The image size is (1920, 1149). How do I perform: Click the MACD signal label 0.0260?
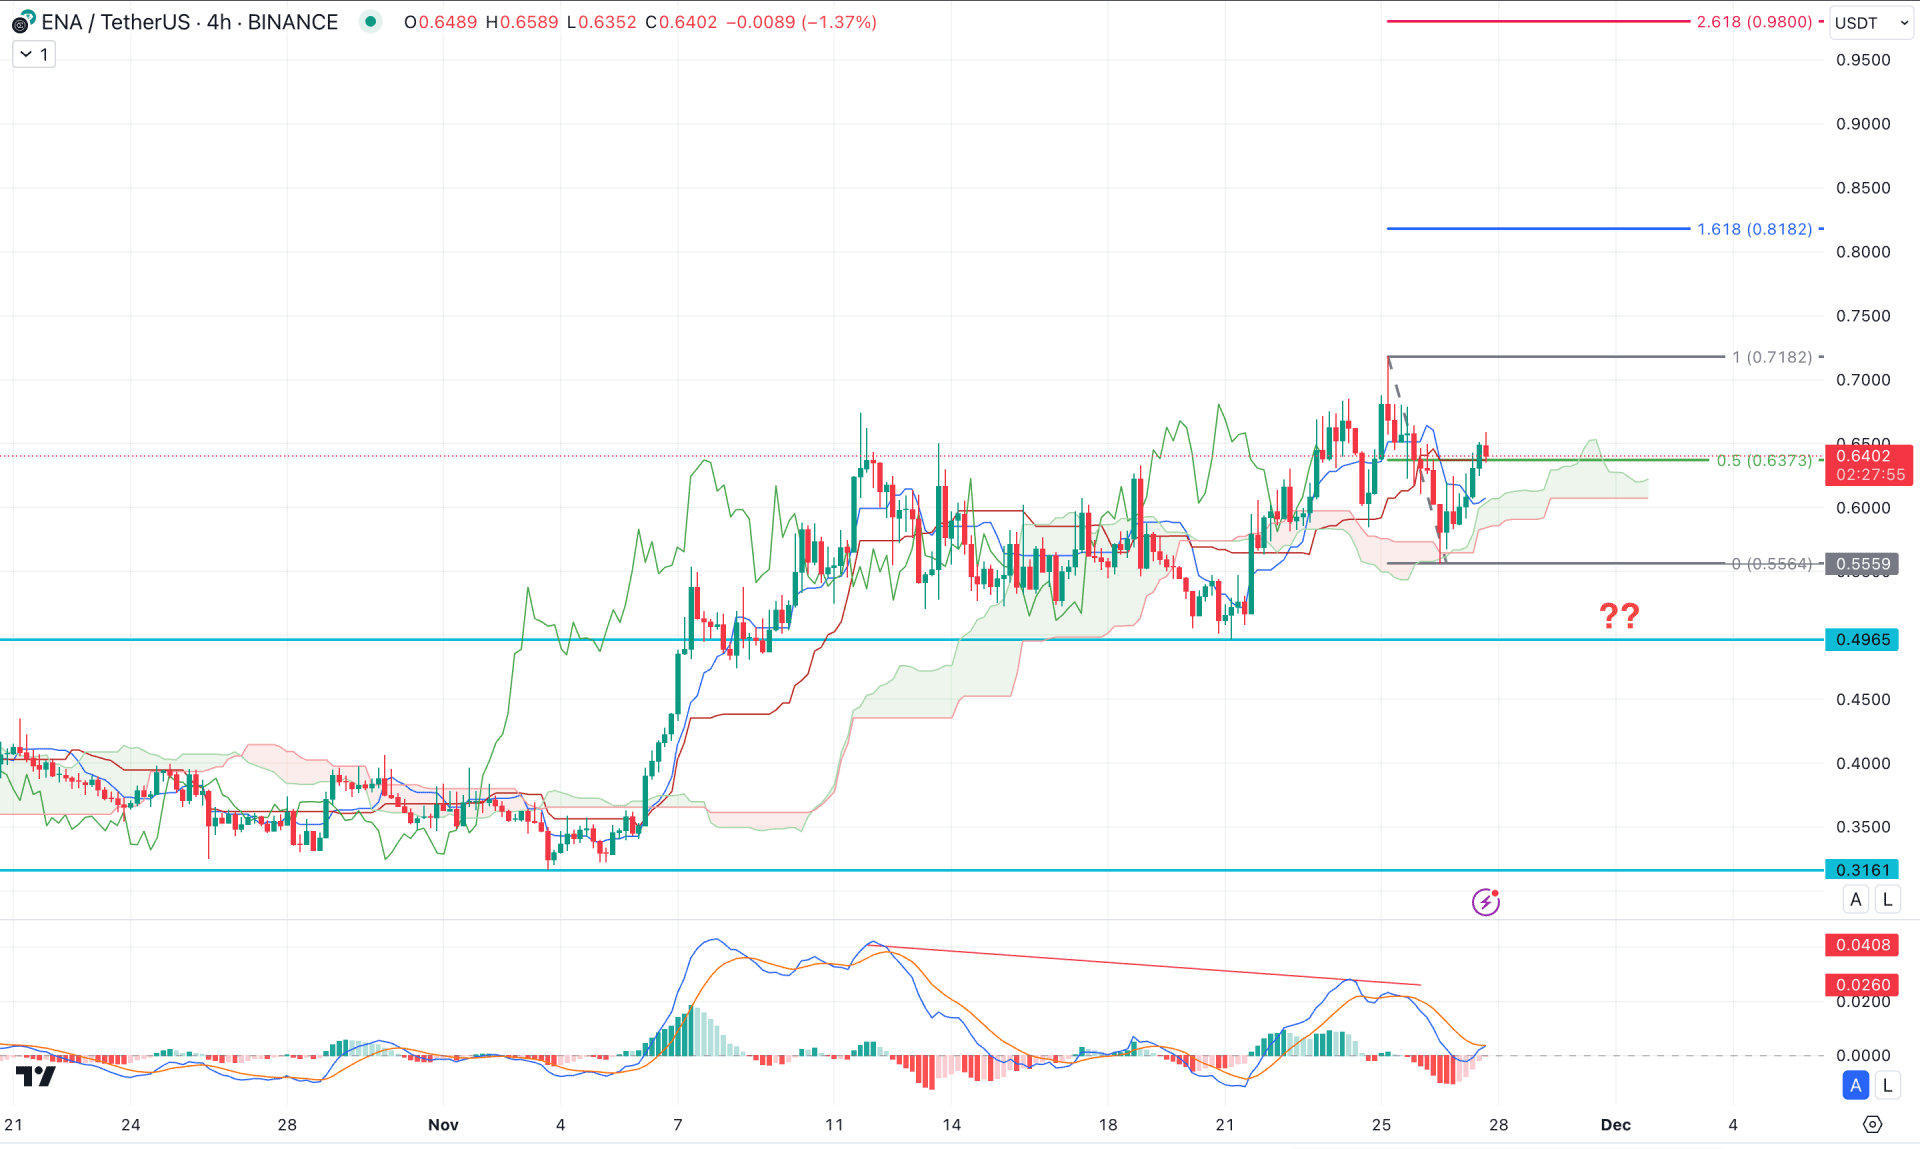pos(1862,985)
